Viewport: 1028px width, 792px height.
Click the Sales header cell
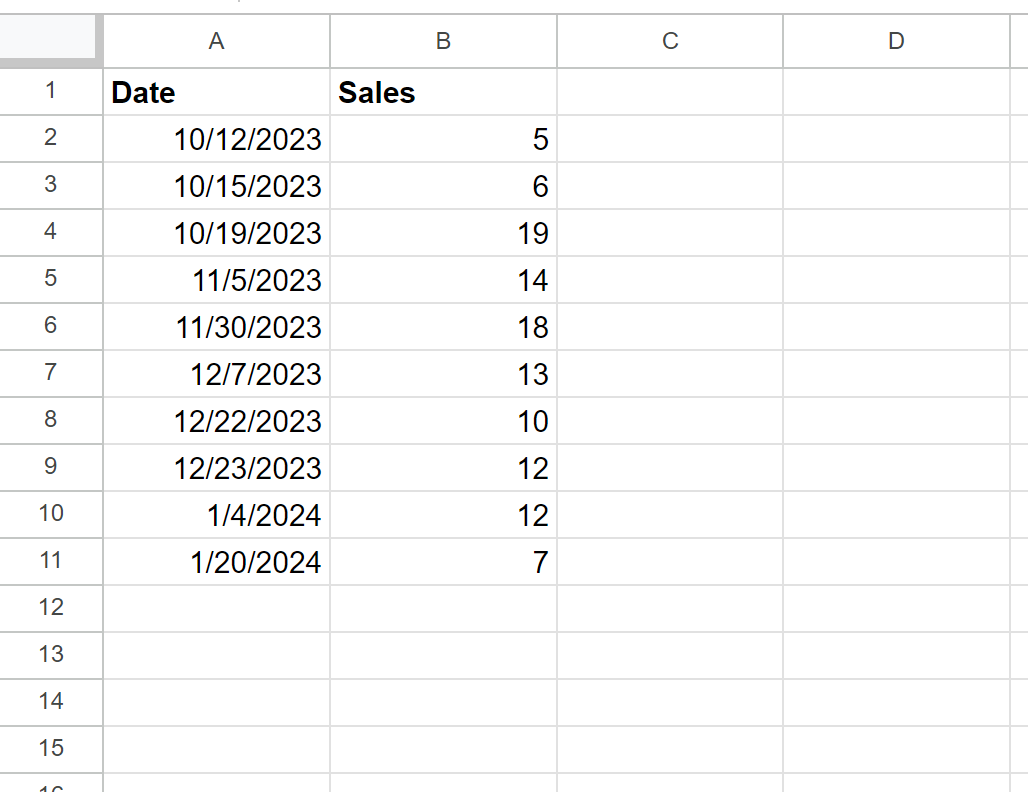[x=443, y=92]
